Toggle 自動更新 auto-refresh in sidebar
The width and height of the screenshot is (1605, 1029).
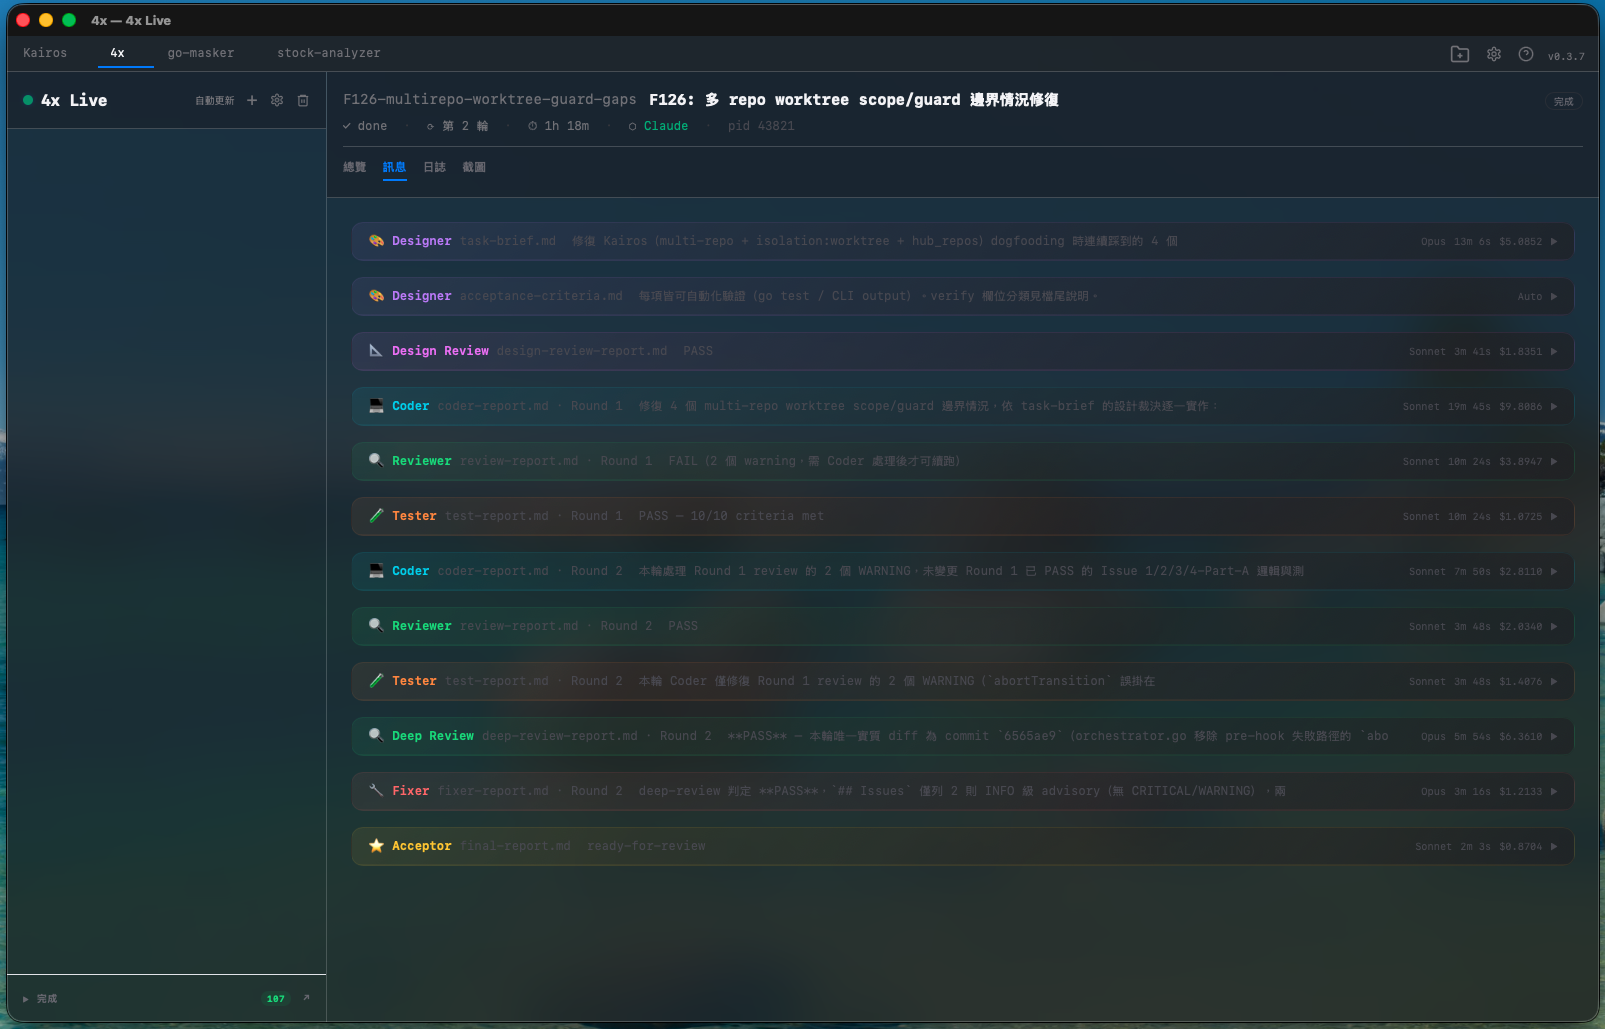click(214, 101)
